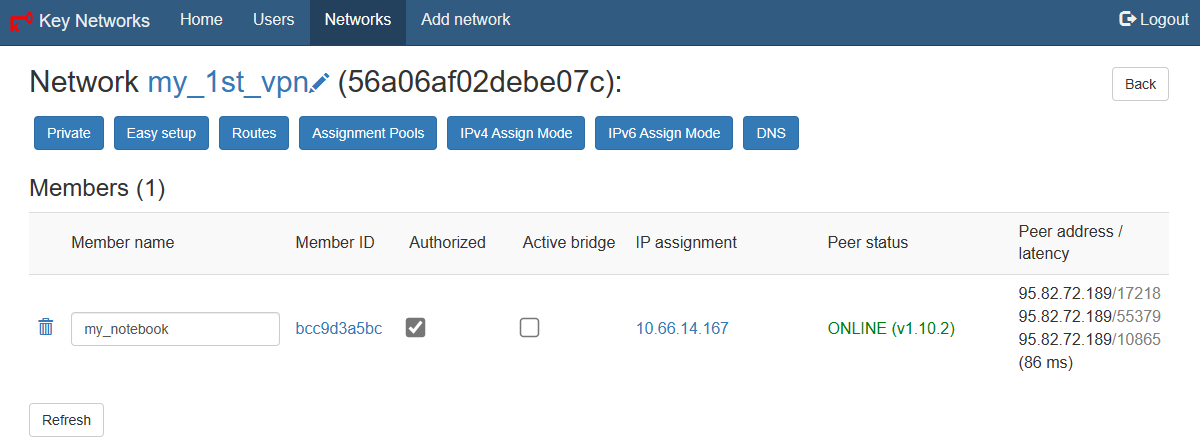Open the Home navigation tab

tap(201, 20)
